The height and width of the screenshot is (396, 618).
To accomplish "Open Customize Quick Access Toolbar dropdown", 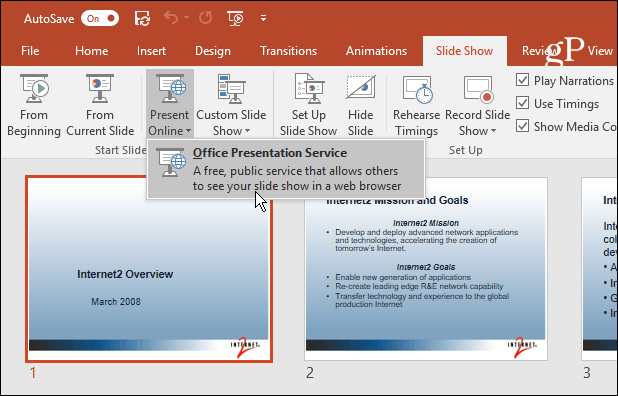I will (263, 18).
